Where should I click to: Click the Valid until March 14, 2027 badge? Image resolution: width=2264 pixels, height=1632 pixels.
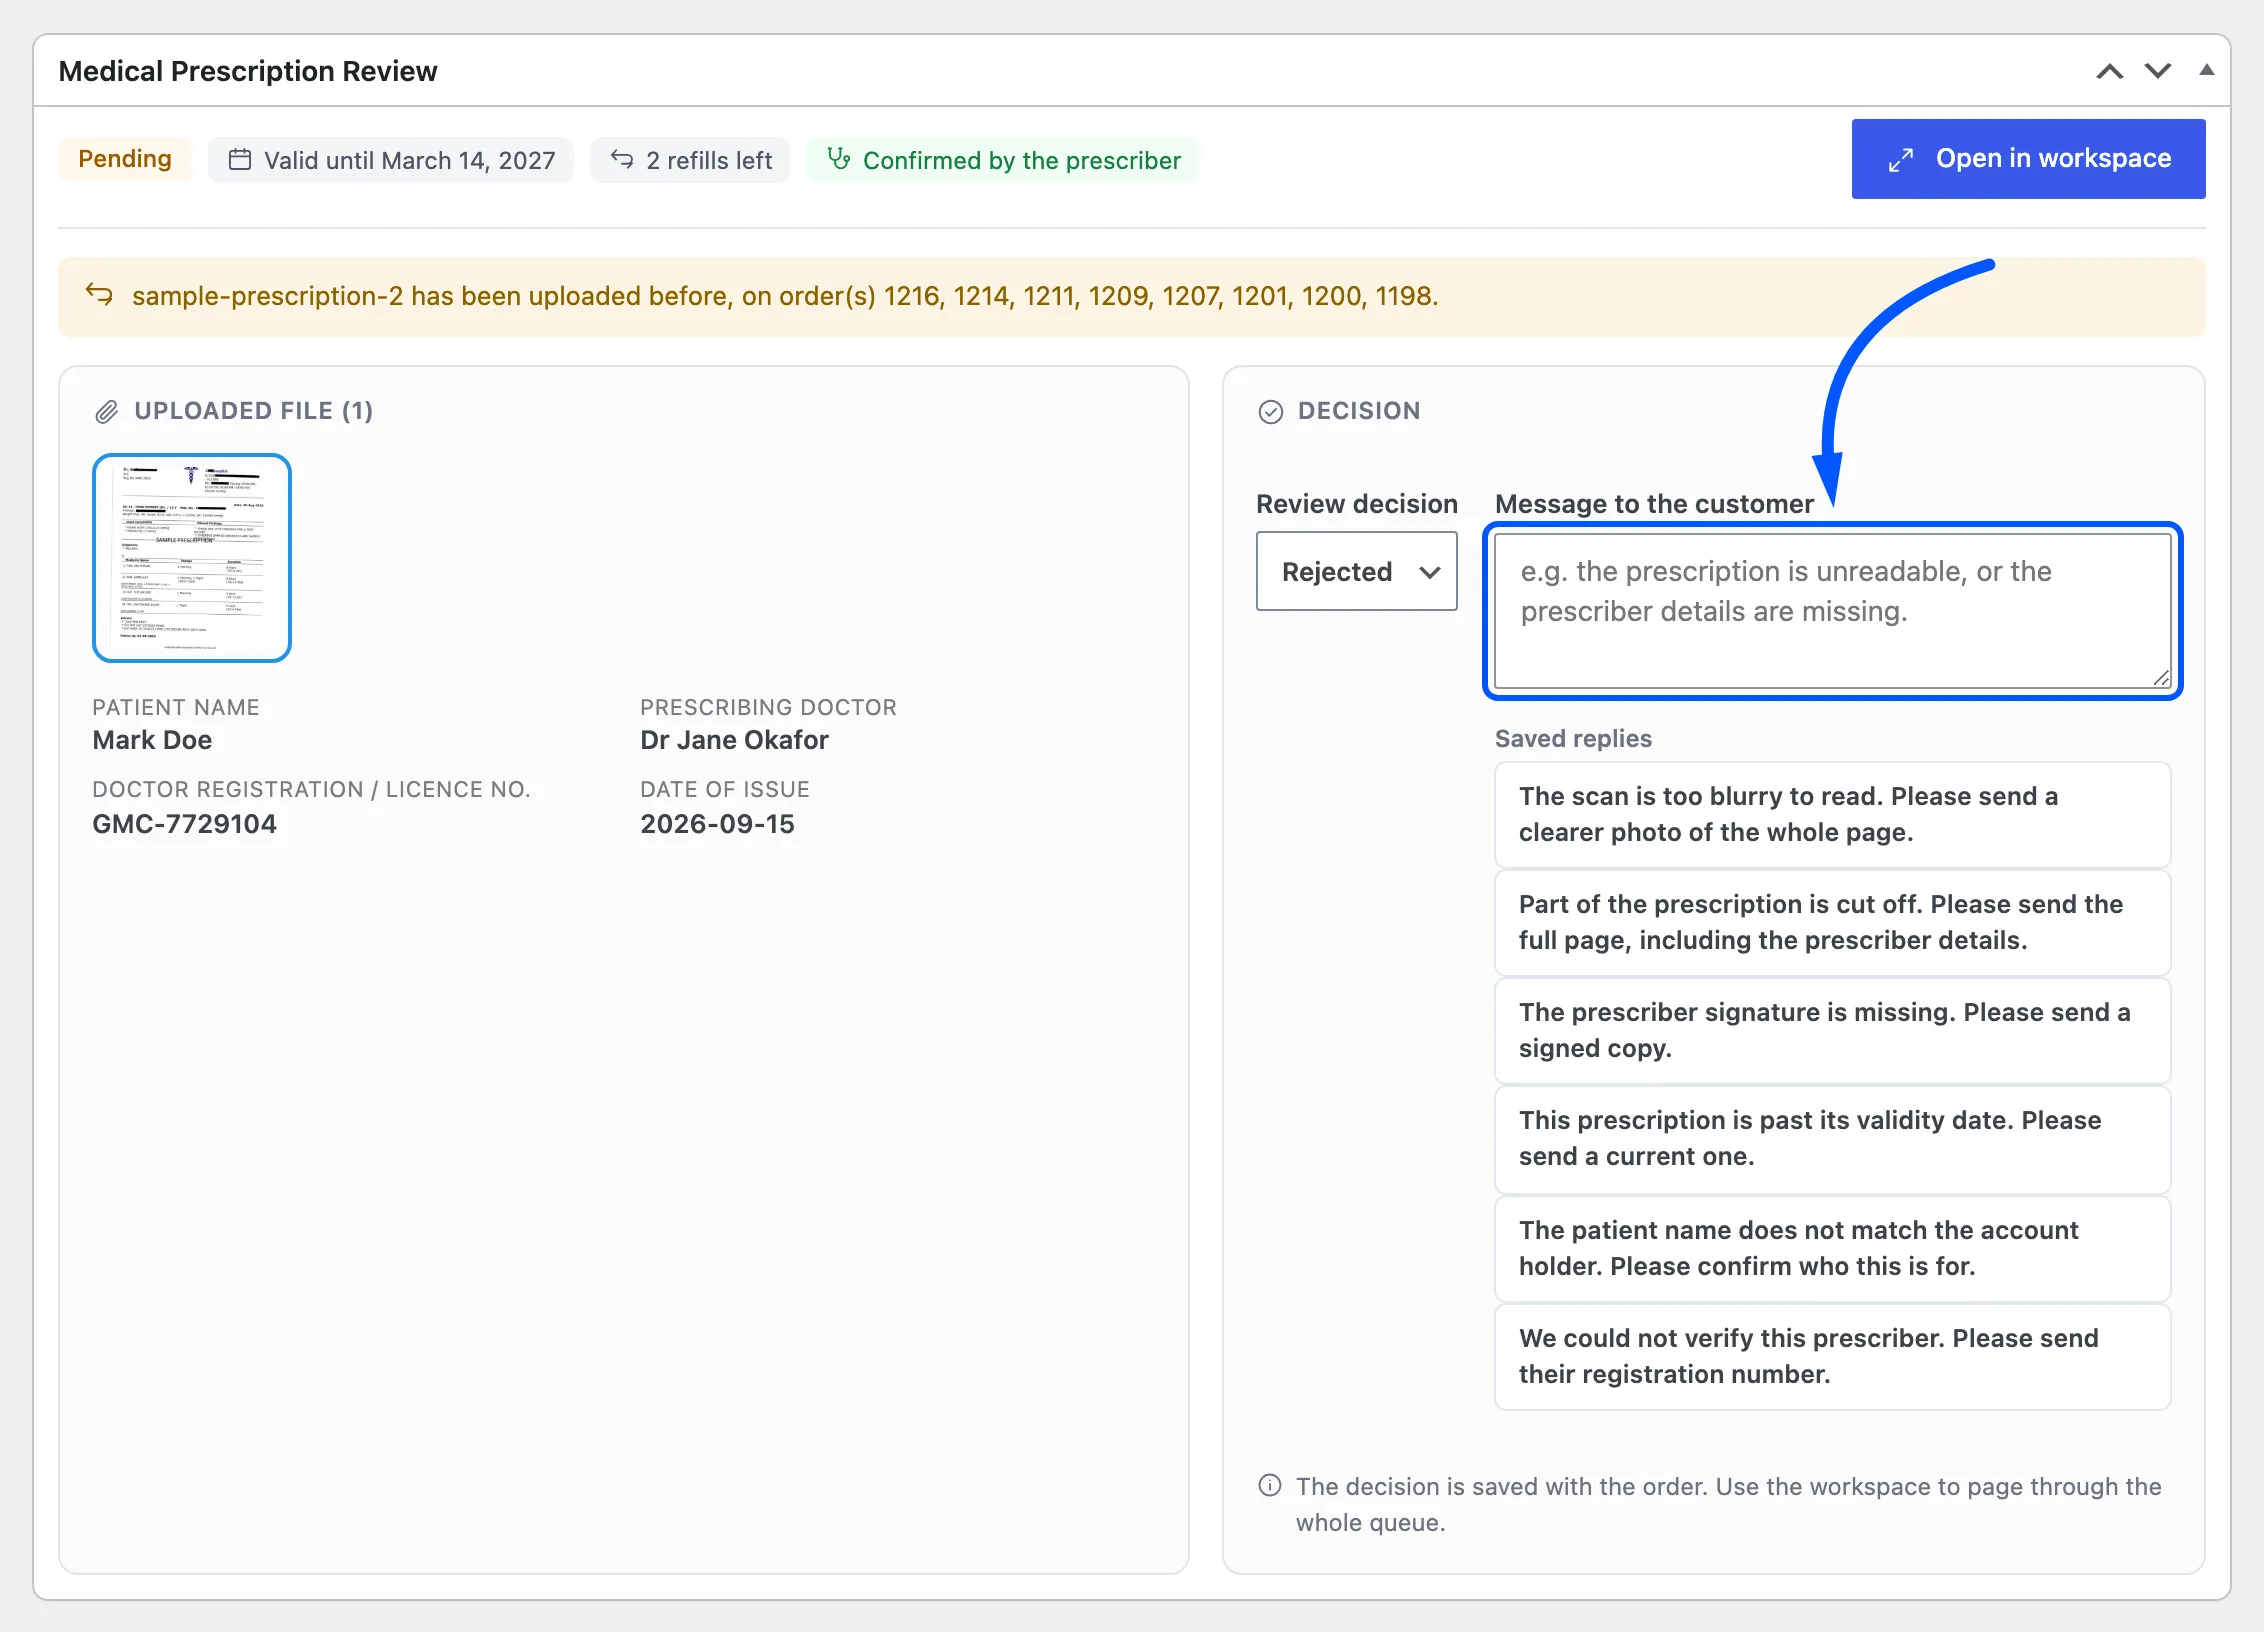point(391,160)
